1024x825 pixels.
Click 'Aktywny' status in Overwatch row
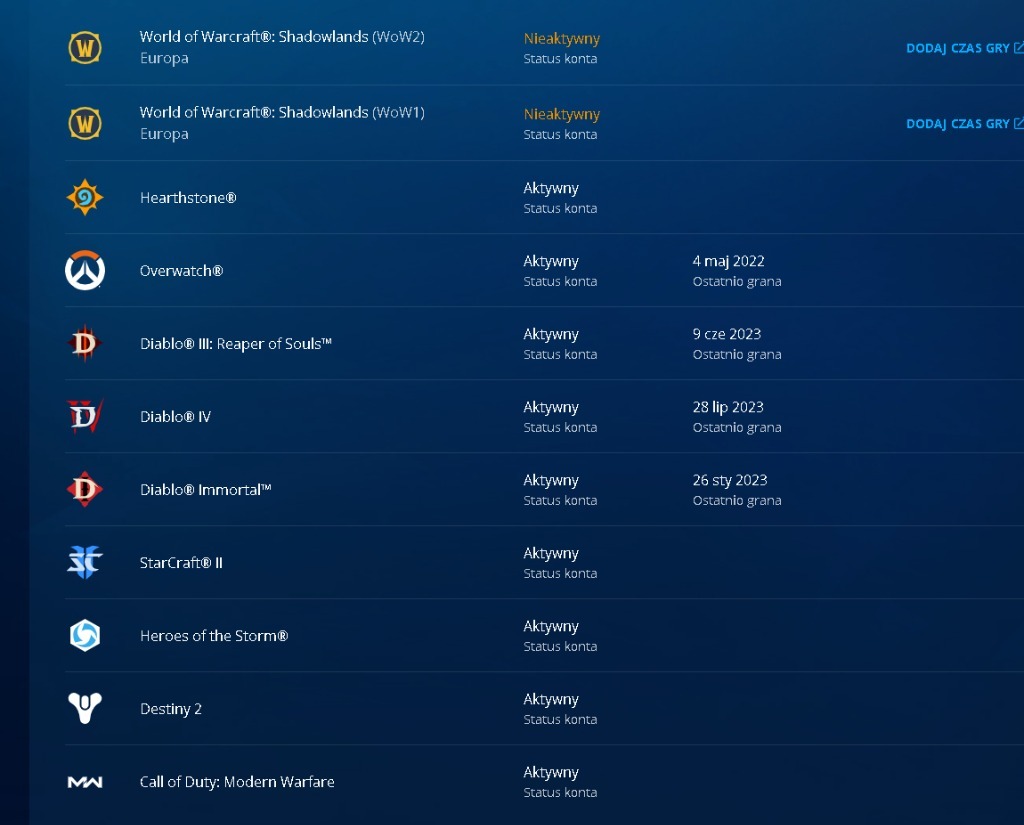[x=551, y=262]
